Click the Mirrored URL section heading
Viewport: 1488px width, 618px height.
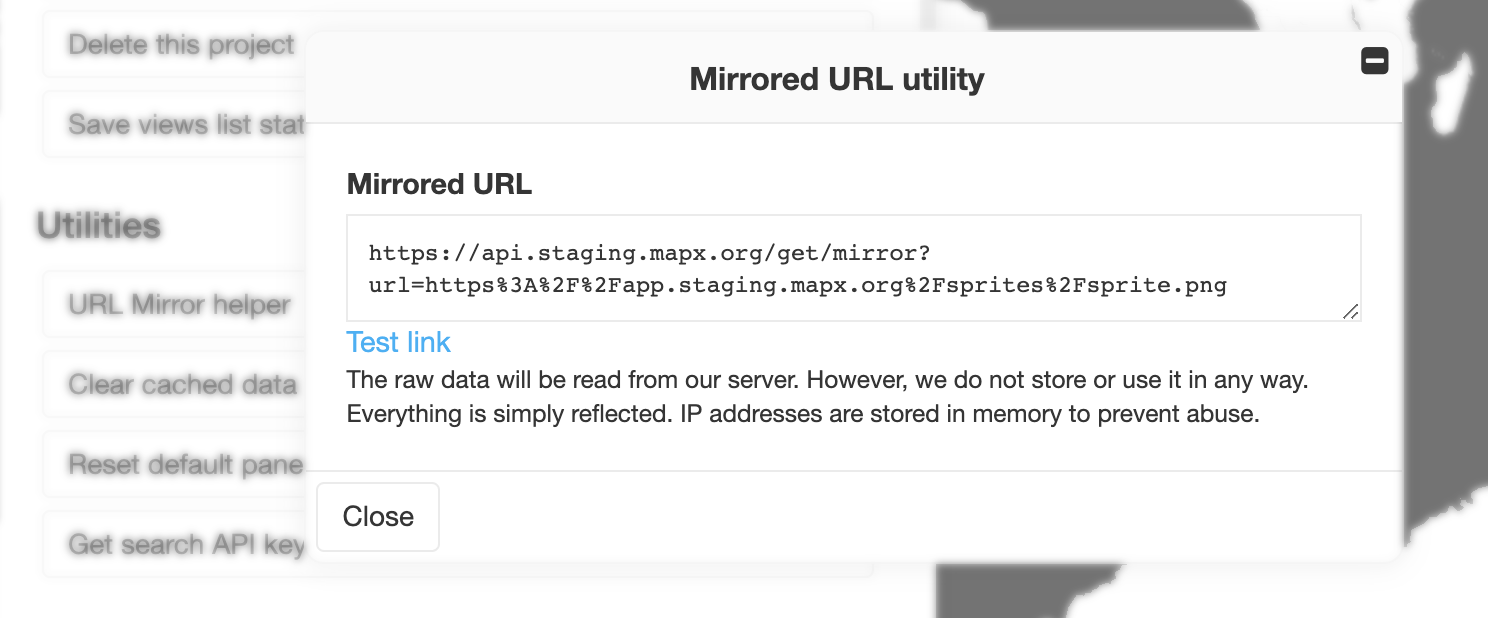438,184
